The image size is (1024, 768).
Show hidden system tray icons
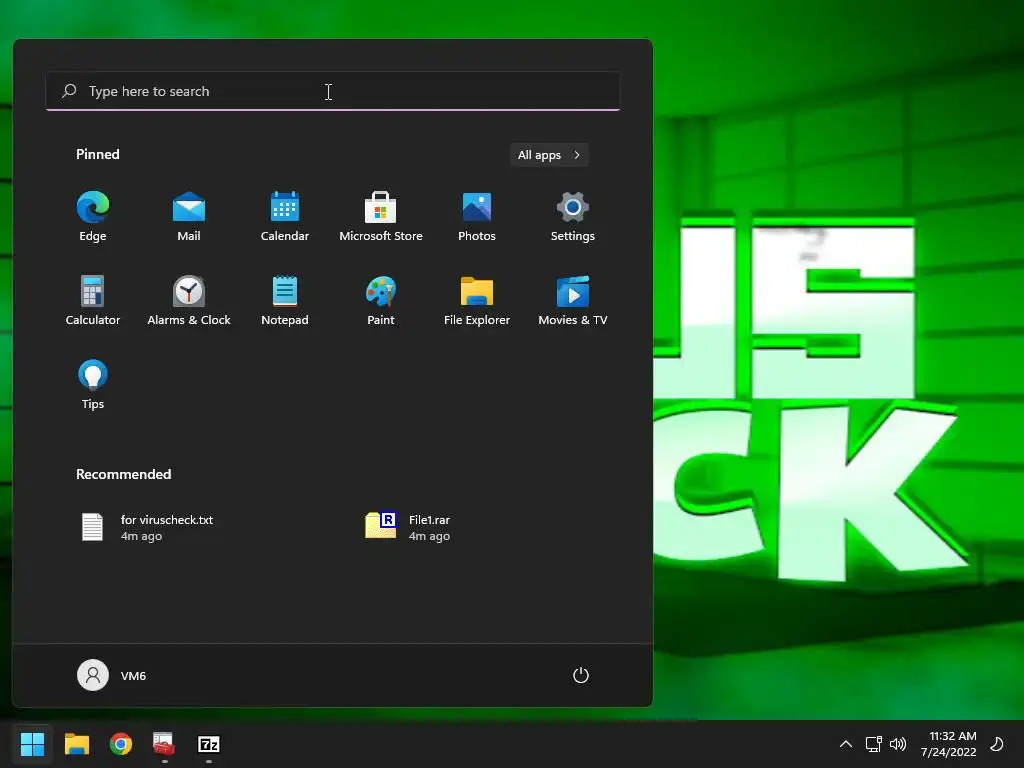(846, 744)
